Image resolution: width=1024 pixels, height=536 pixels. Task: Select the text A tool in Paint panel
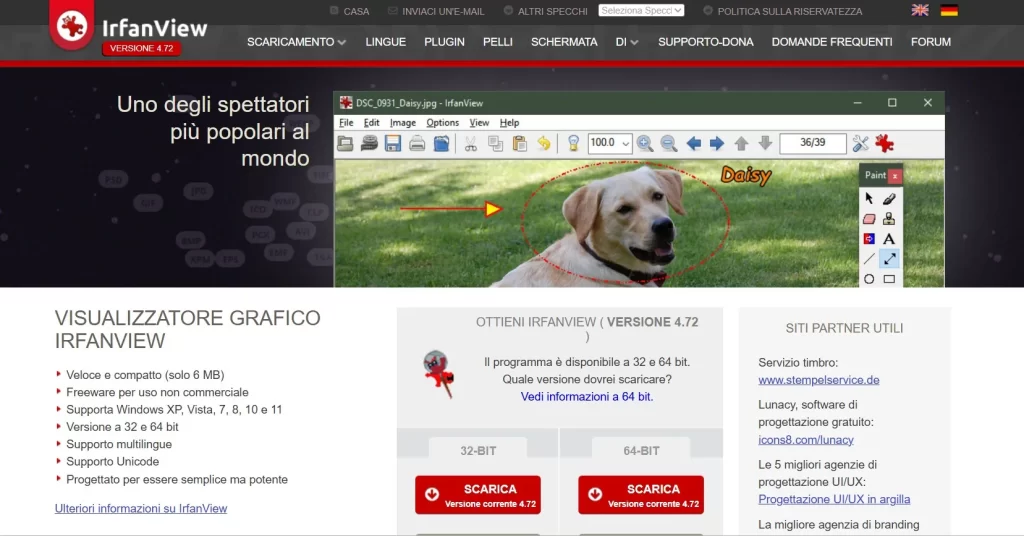(x=889, y=239)
